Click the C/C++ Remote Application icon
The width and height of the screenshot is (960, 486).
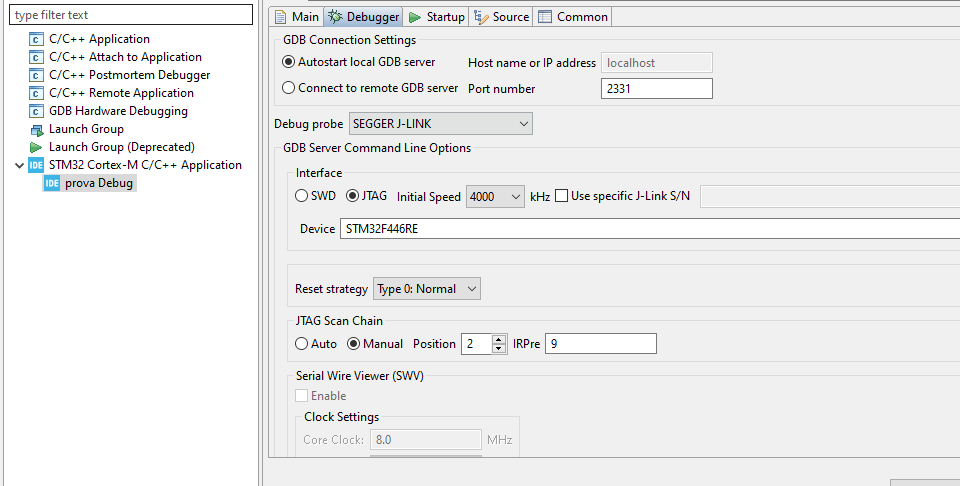tap(36, 93)
